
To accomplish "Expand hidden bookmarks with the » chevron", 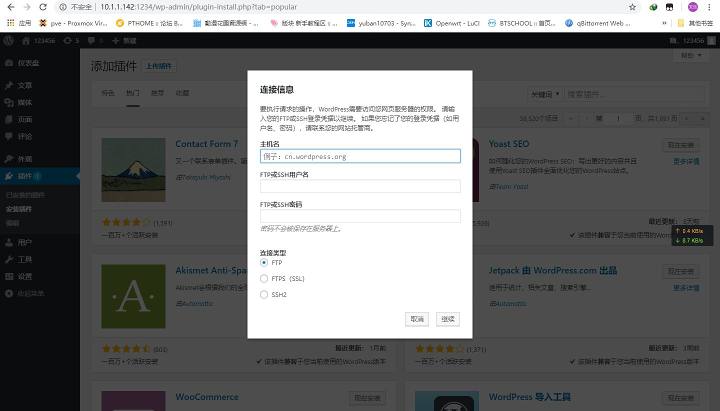I will (x=664, y=23).
